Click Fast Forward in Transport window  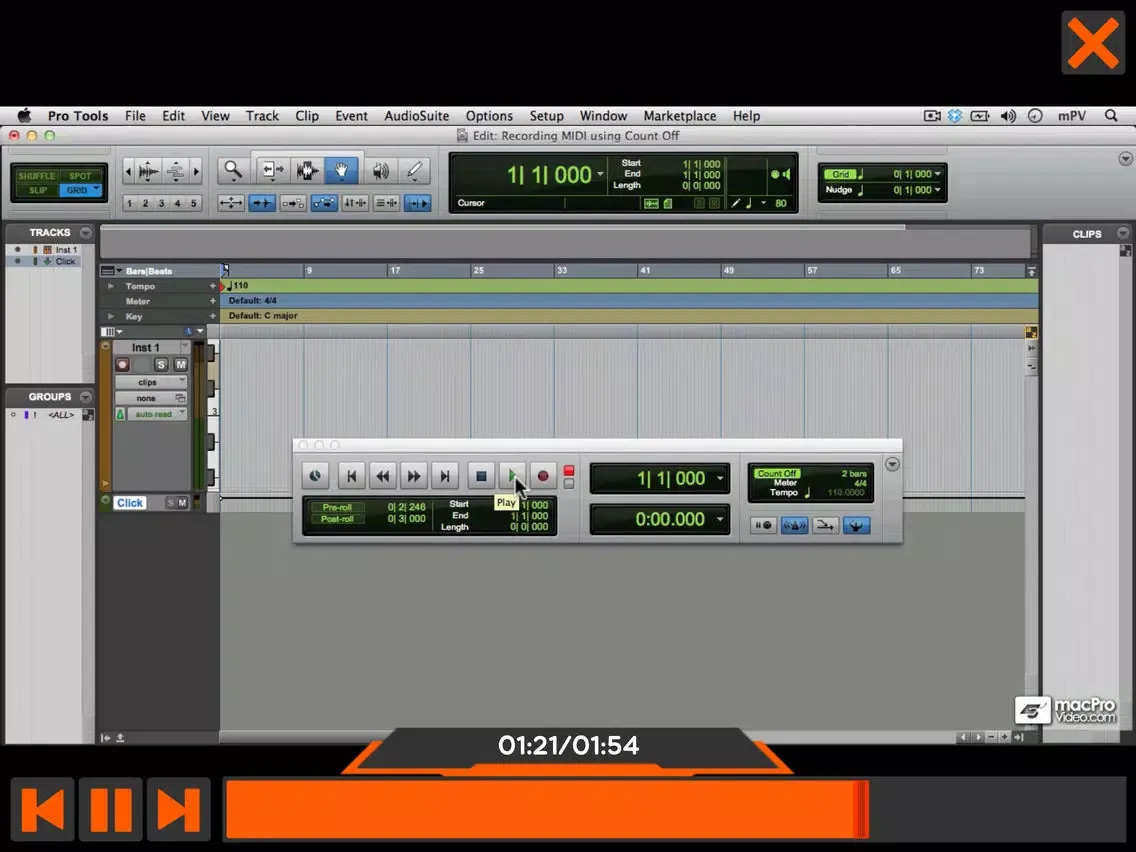pyautogui.click(x=414, y=476)
